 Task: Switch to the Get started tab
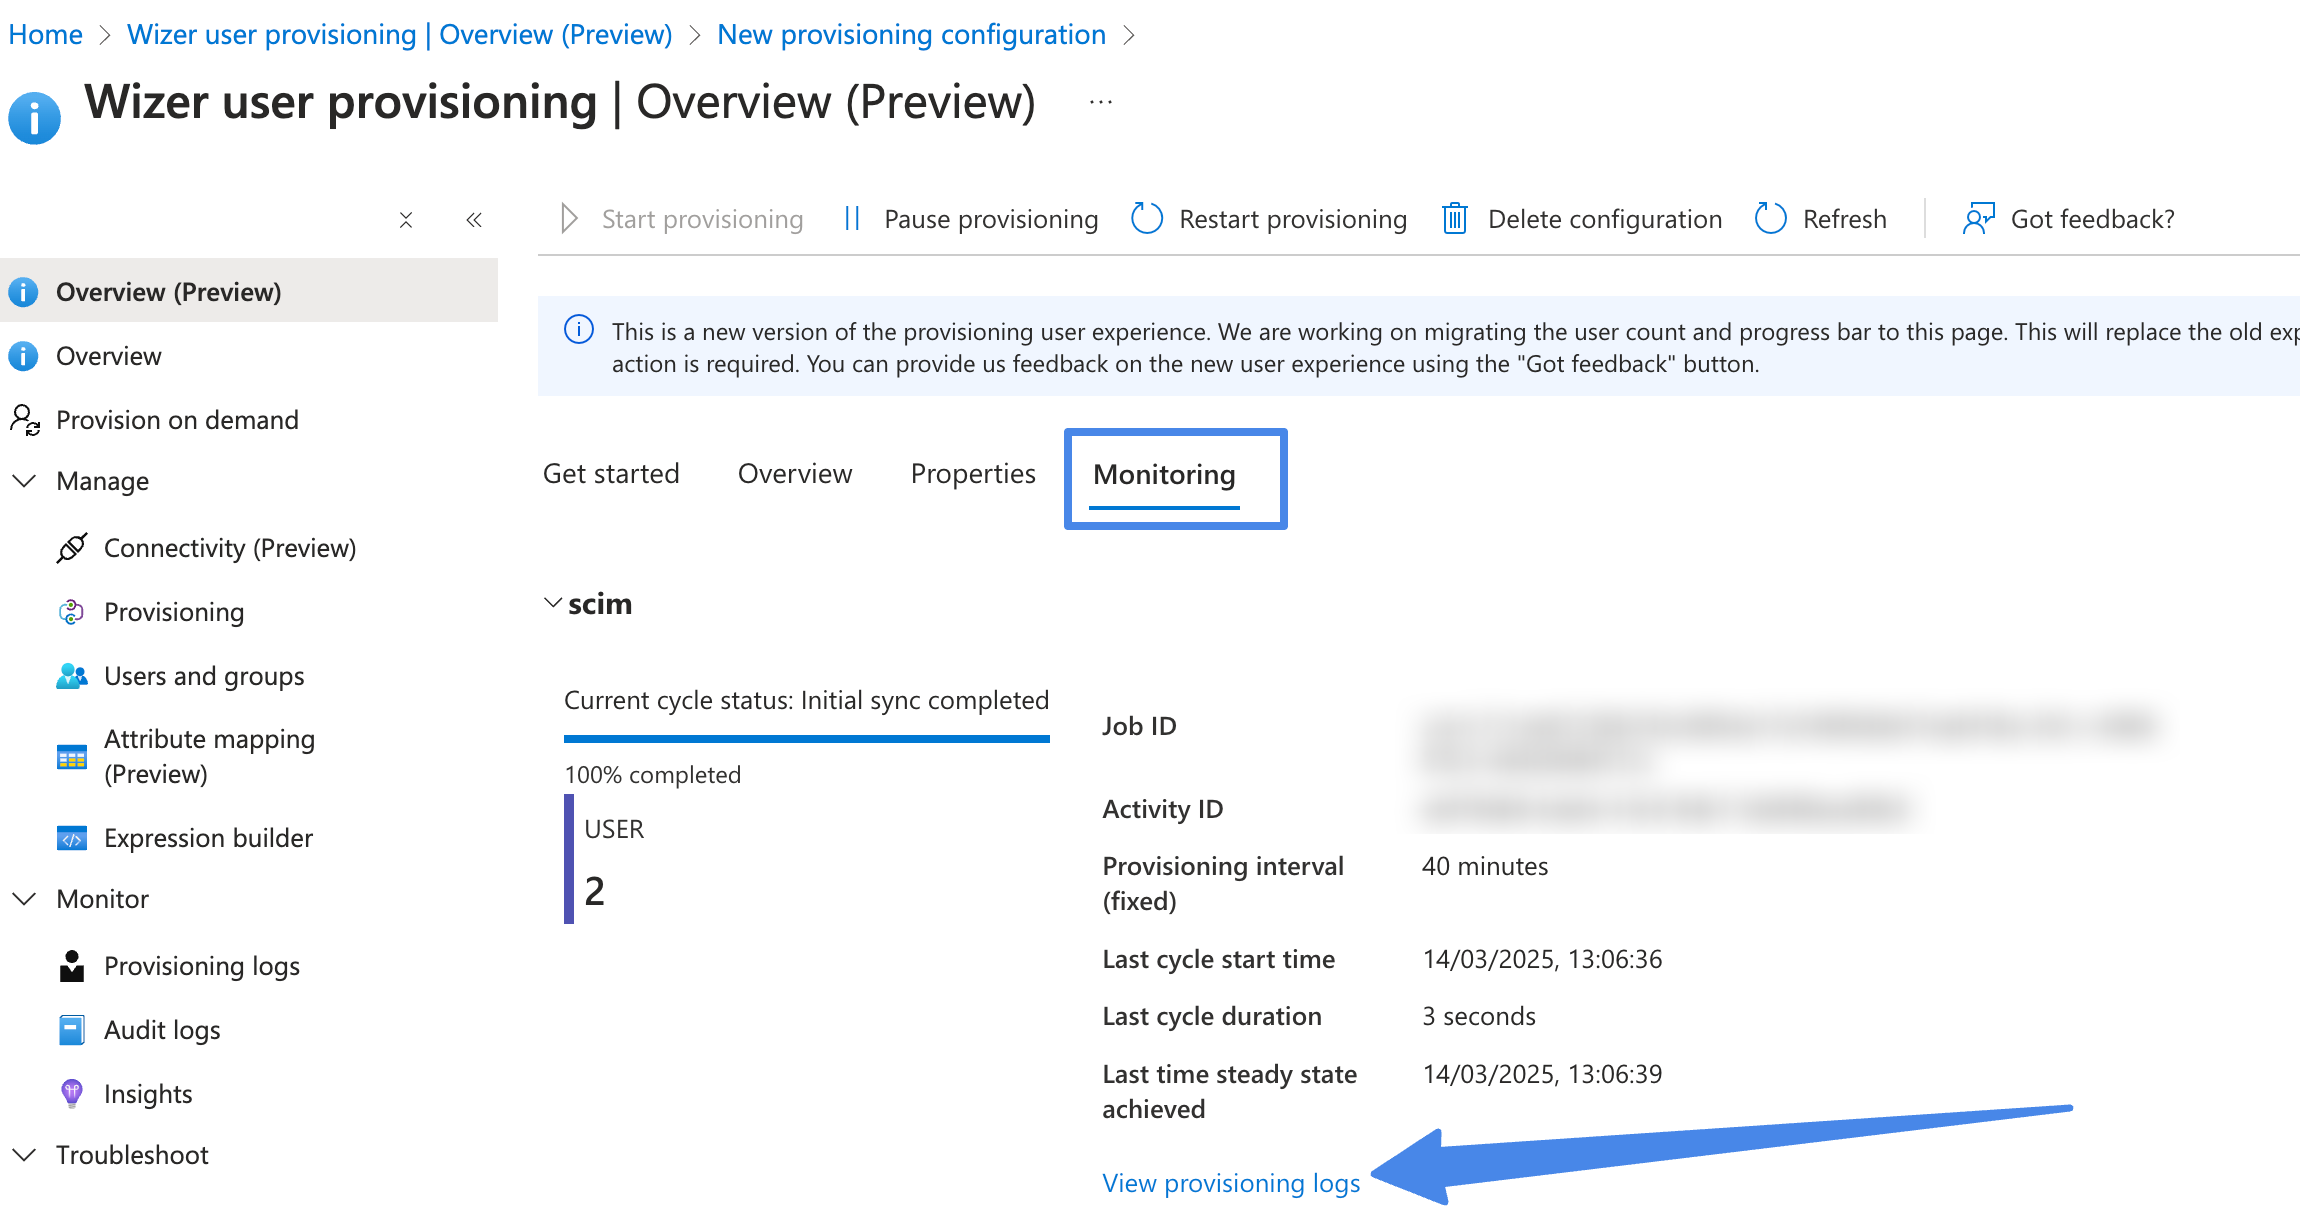[x=611, y=473]
